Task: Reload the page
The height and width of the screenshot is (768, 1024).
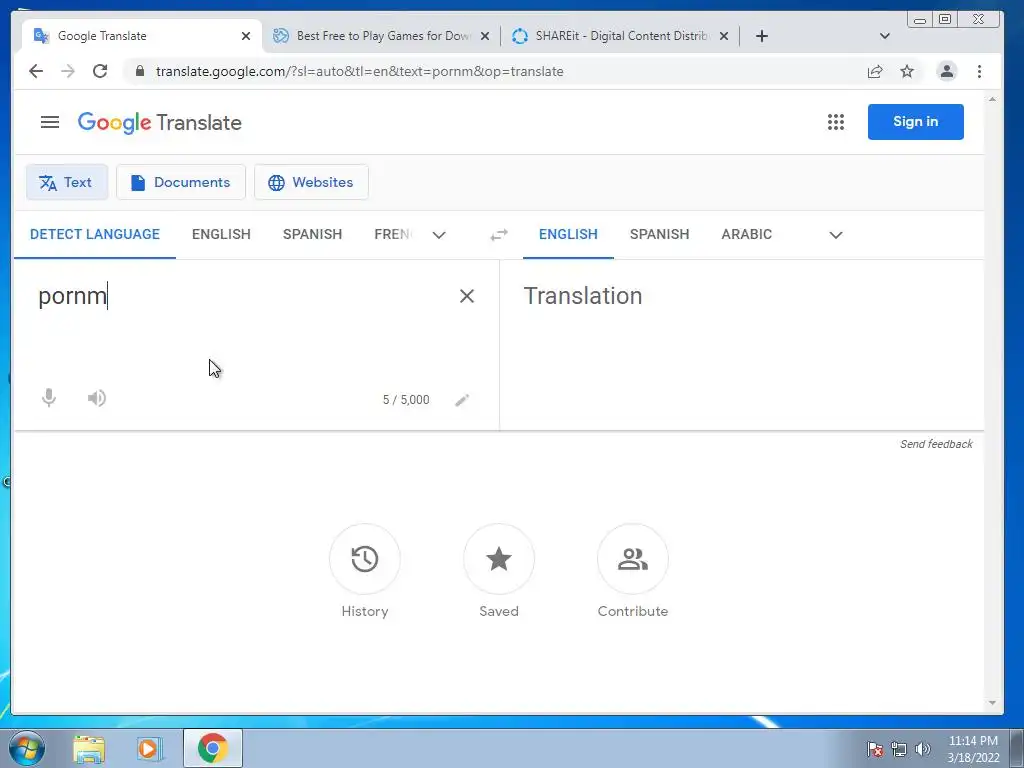Action: click(x=100, y=71)
